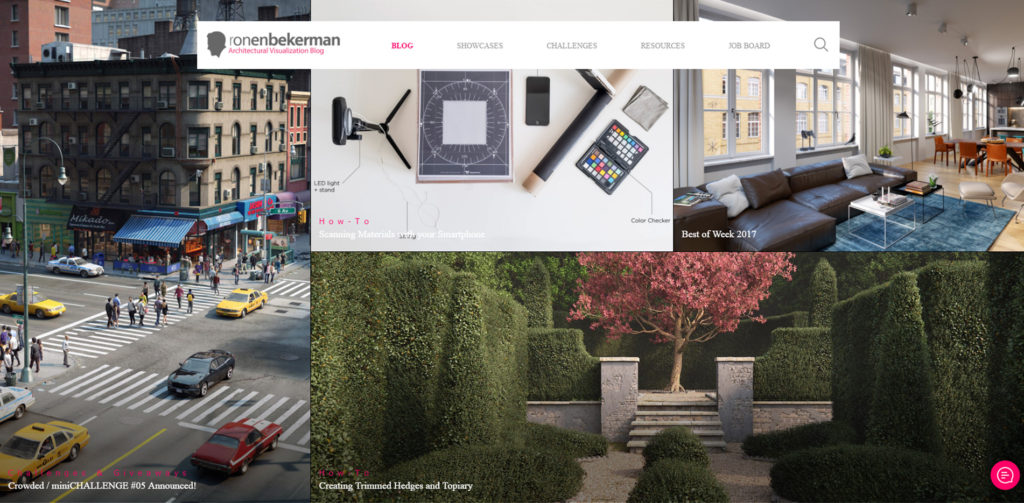Screen dimensions: 1024x503
Task: Open the search magnifier icon
Action: pyautogui.click(x=820, y=44)
